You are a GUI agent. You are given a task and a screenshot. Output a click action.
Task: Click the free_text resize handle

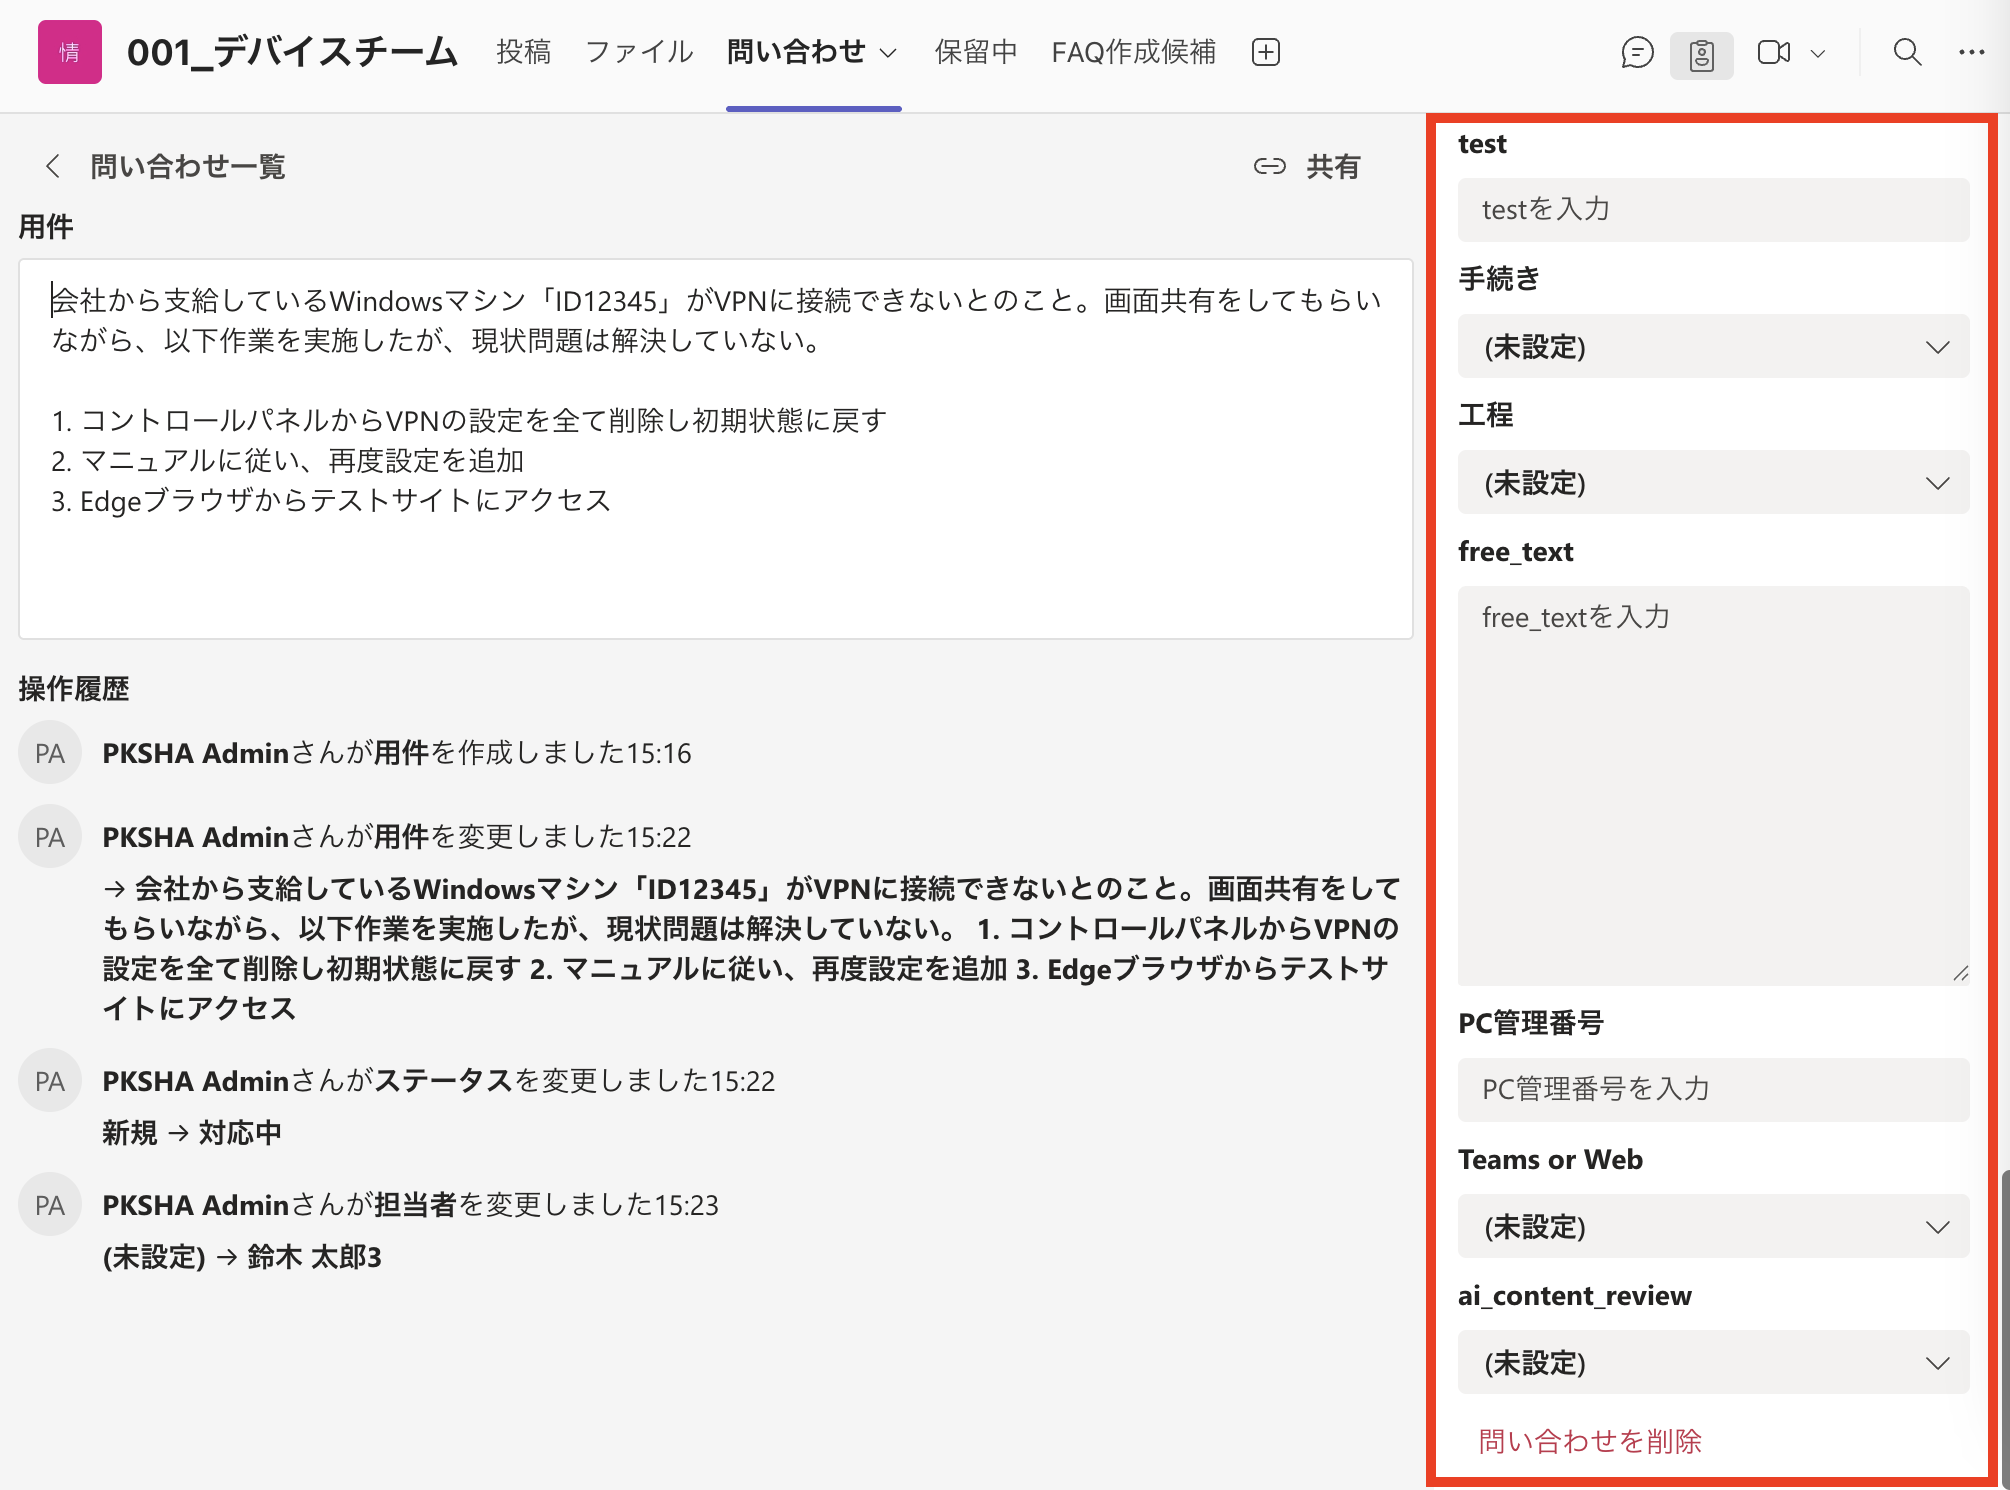1960,973
